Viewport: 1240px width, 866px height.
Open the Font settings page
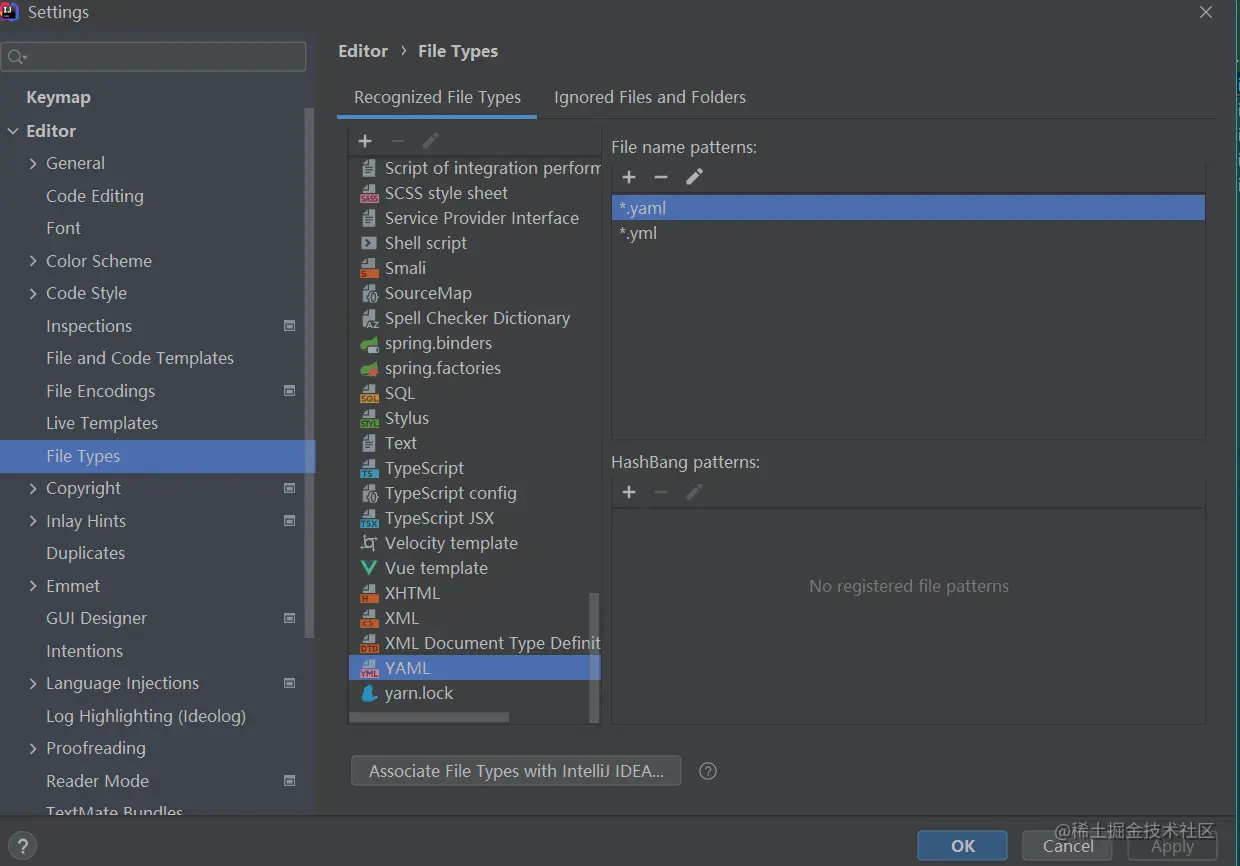[x=63, y=228]
